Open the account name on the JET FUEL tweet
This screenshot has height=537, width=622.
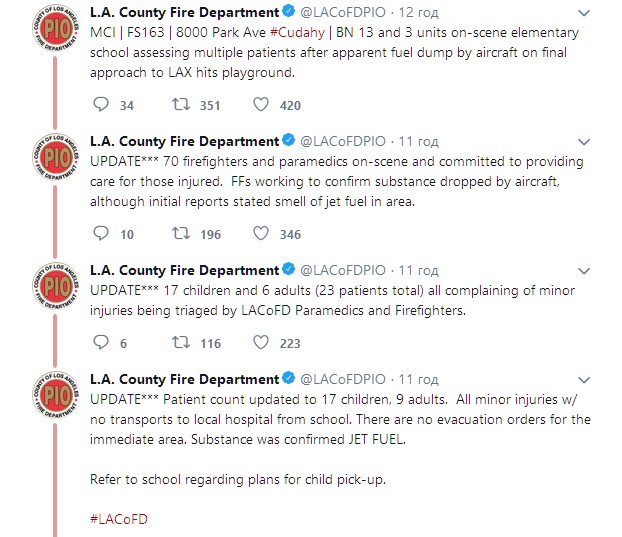point(184,379)
